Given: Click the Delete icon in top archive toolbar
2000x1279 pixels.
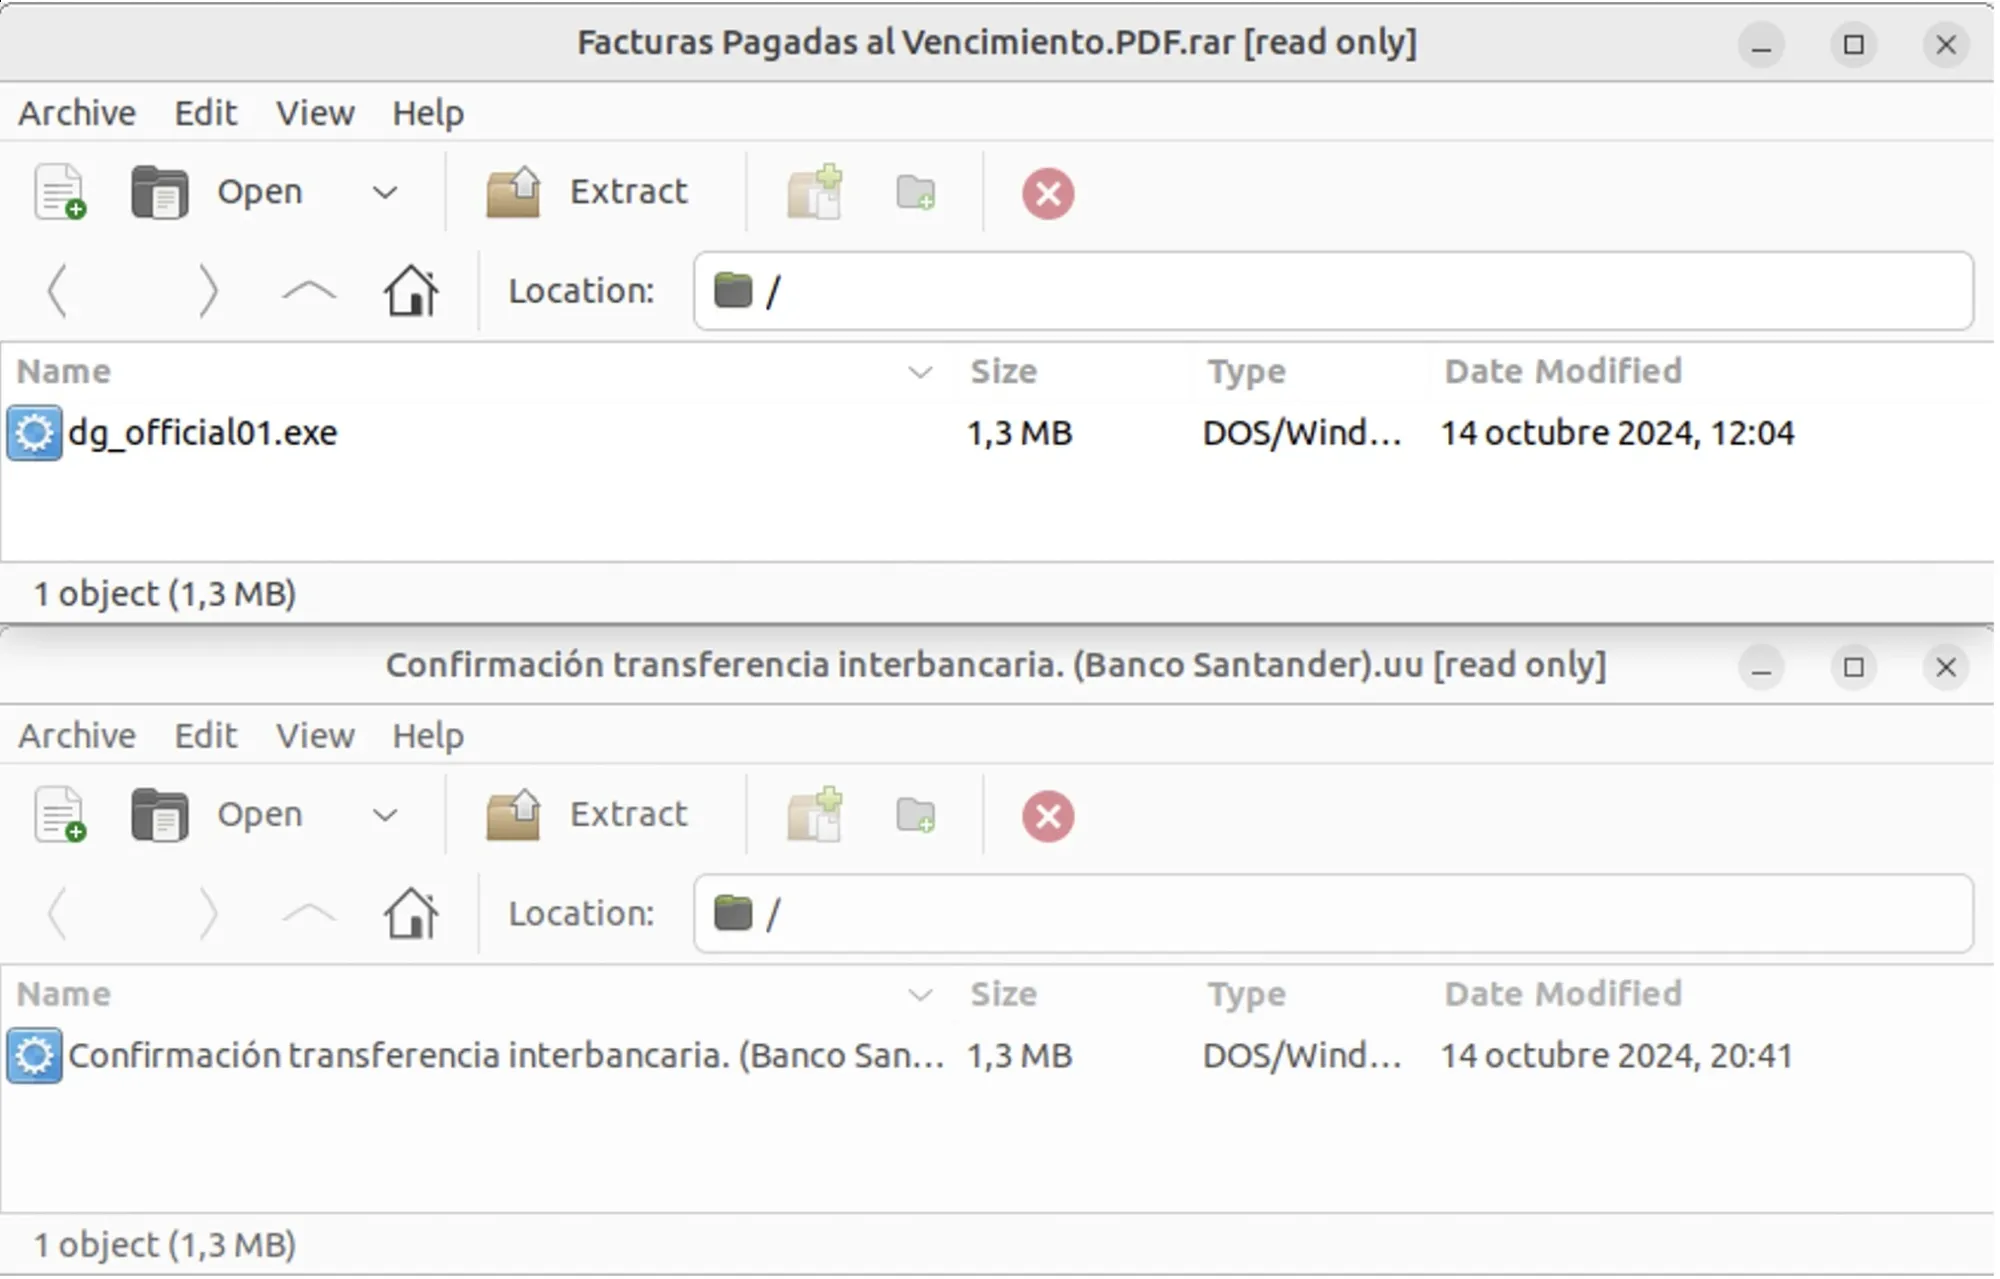Looking at the screenshot, I should [1047, 193].
